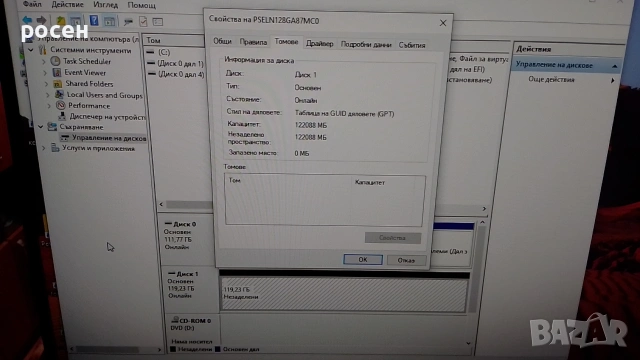Click the Local Users and Groups icon
640x360 pixels.
pos(60,94)
